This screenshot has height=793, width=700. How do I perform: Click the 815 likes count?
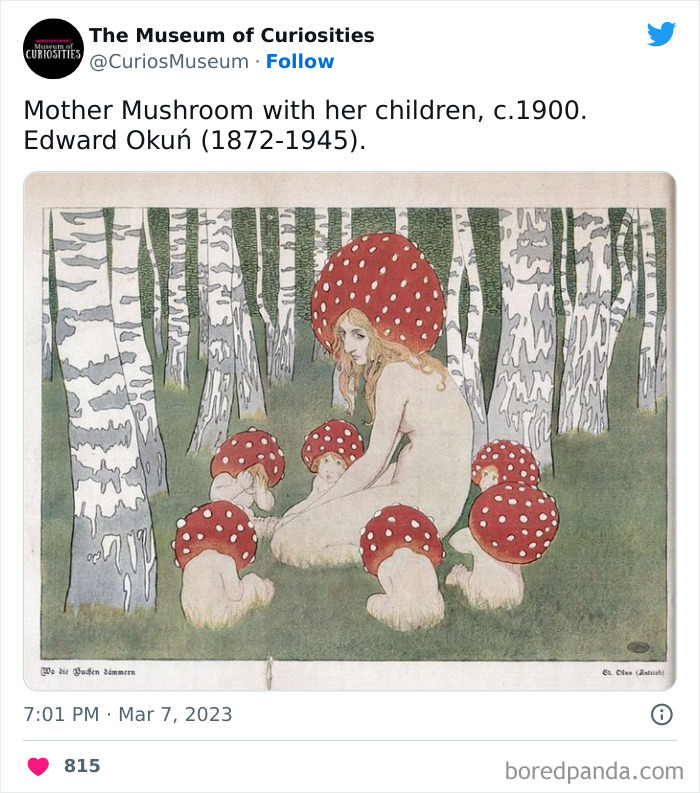point(82,766)
